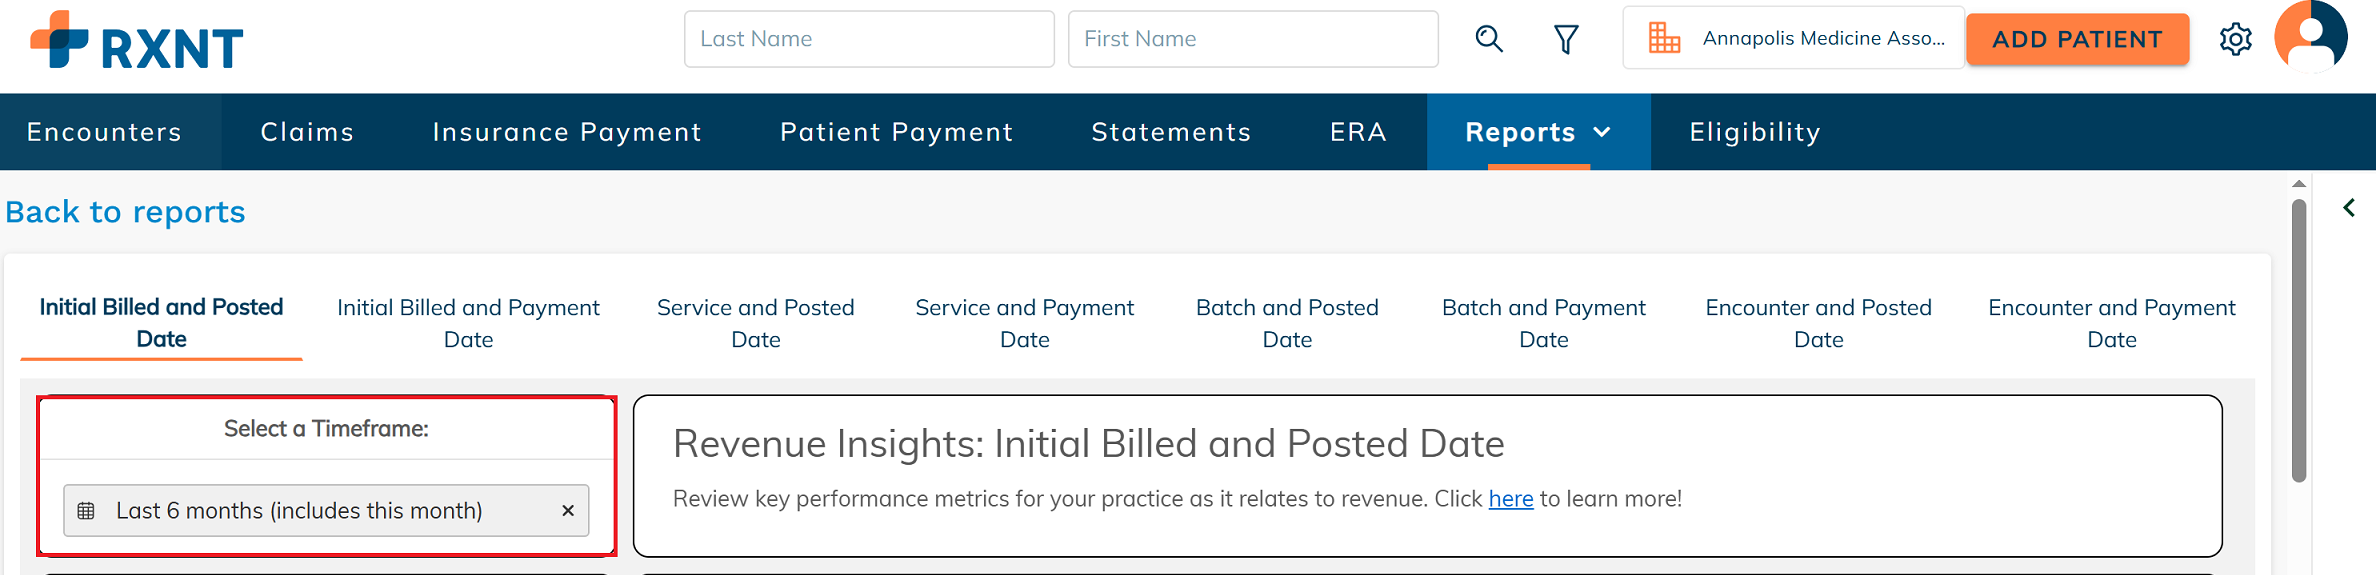Open the Annapolis Medicine Asso... practice selector
The image size is (2376, 575).
point(1794,38)
